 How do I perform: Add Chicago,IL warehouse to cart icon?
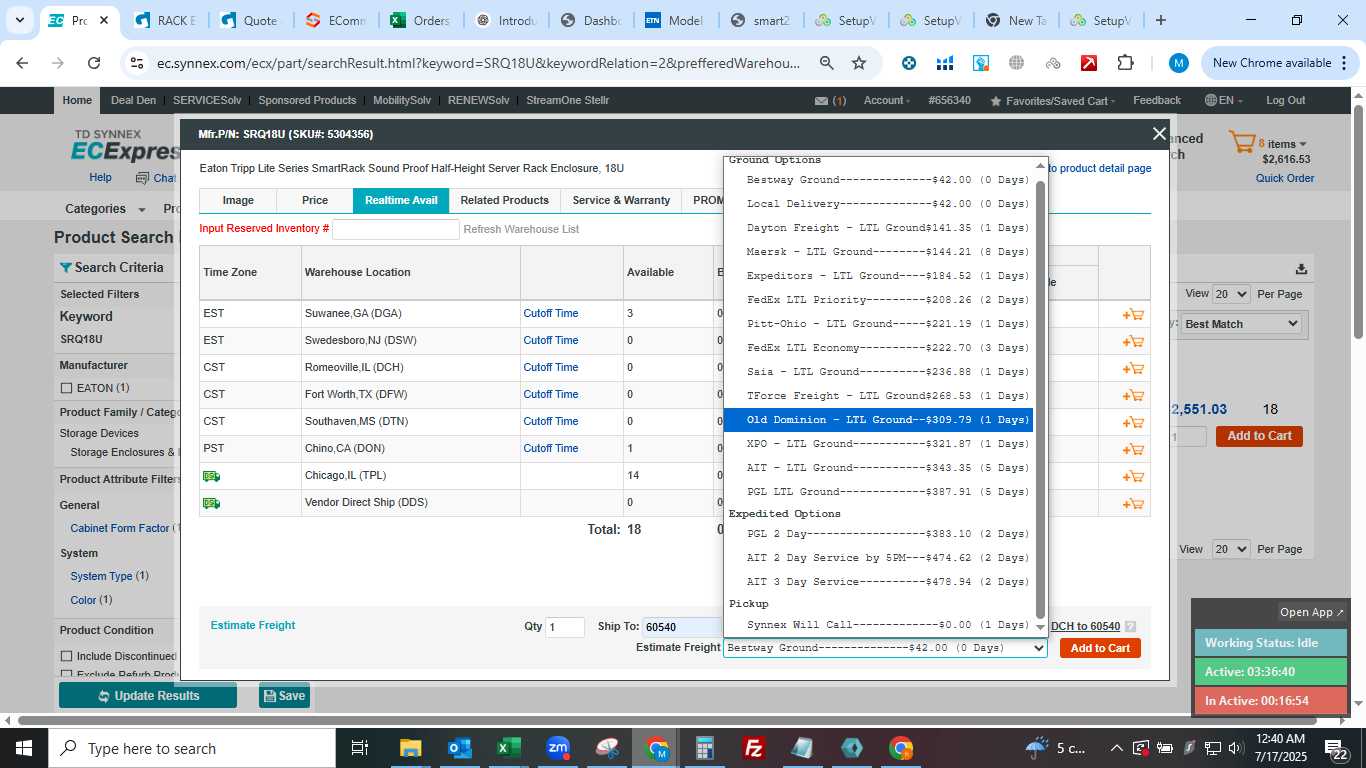1133,476
